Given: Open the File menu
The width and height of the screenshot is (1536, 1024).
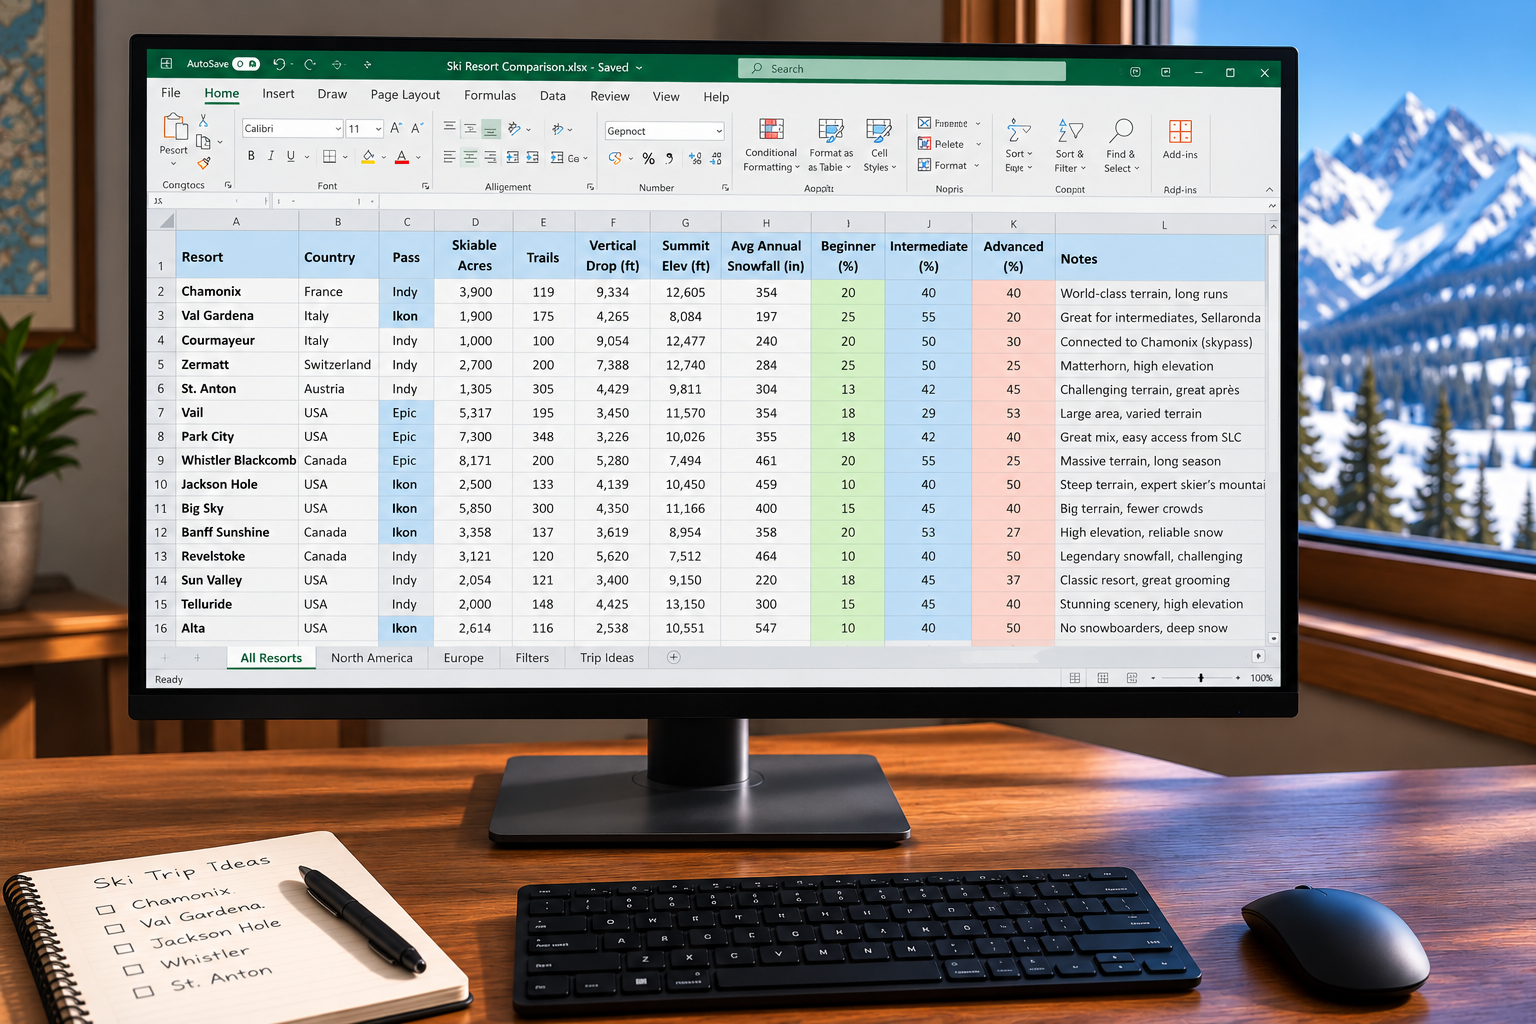Looking at the screenshot, I should coord(171,93).
